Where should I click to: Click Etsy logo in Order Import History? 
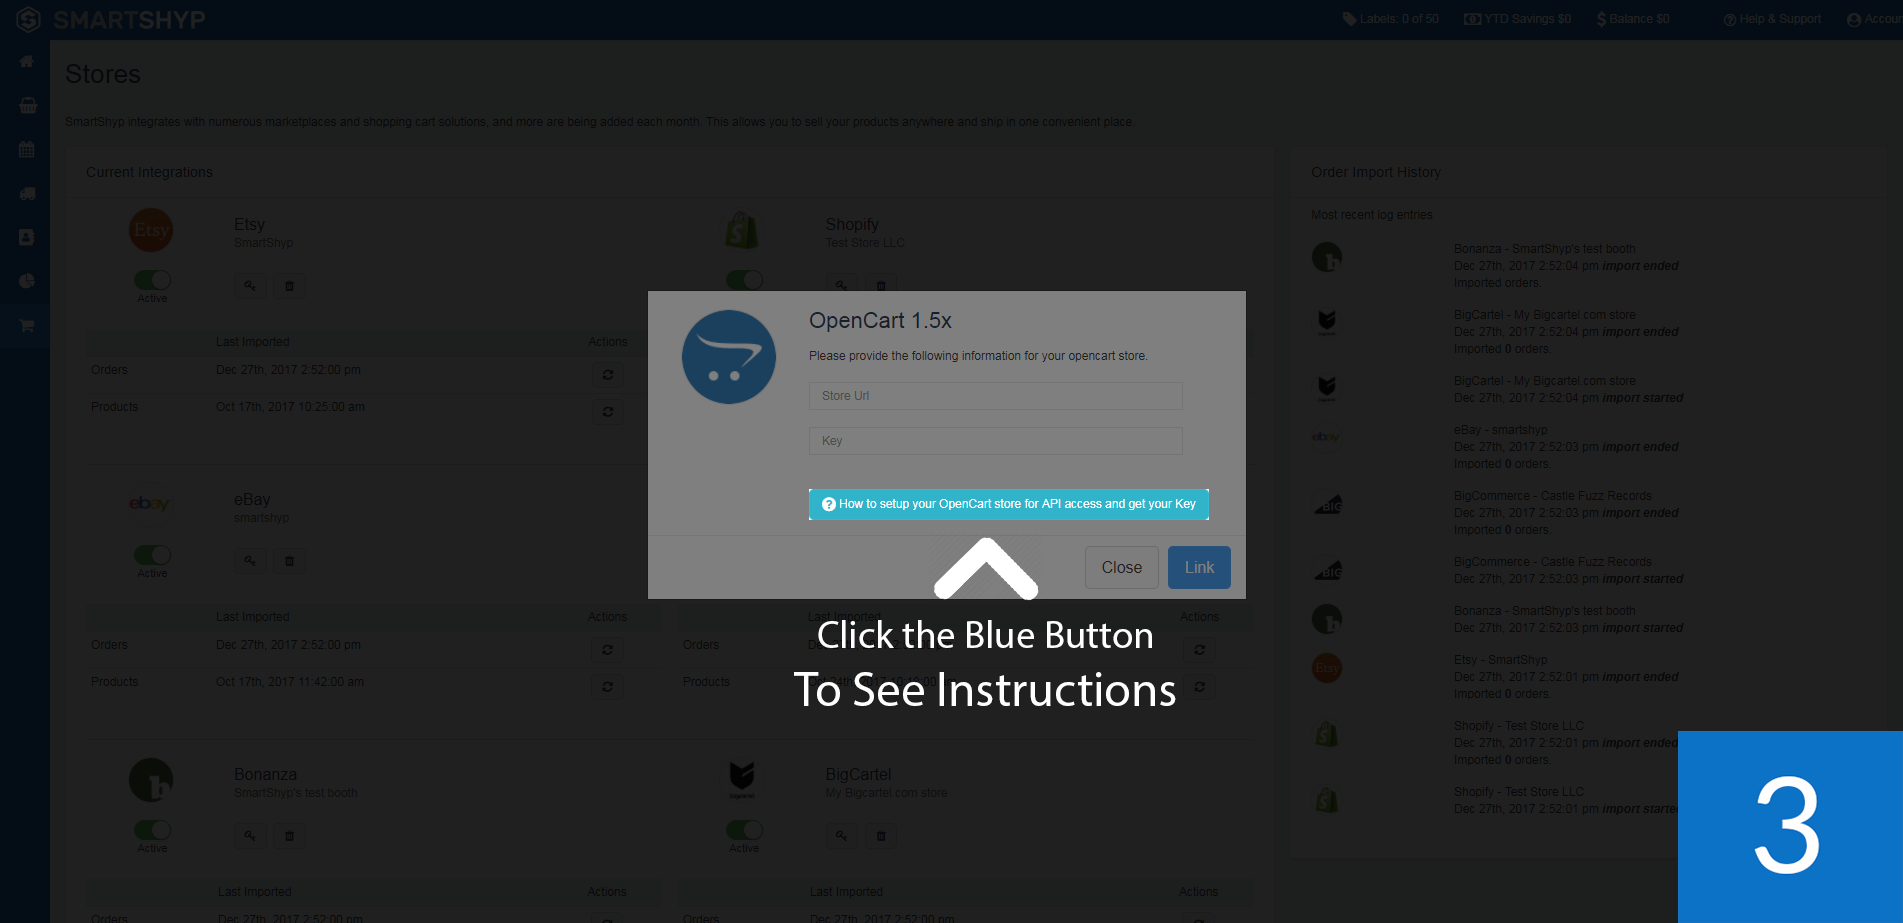pyautogui.click(x=1327, y=668)
